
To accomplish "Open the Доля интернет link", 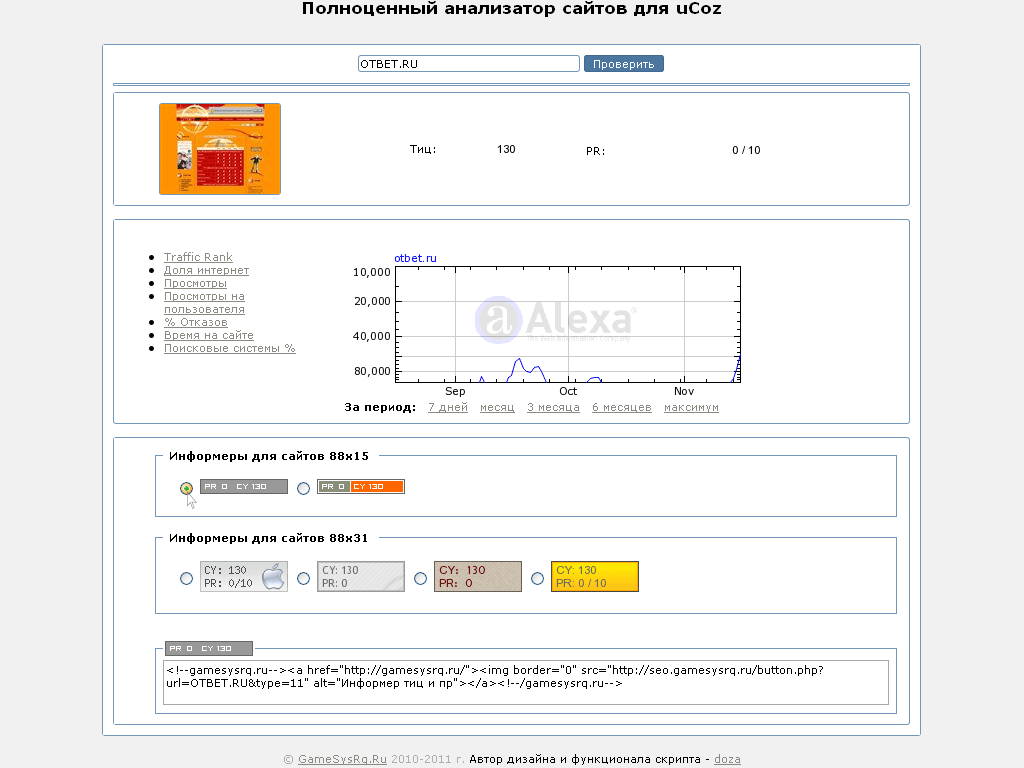I will tap(206, 270).
